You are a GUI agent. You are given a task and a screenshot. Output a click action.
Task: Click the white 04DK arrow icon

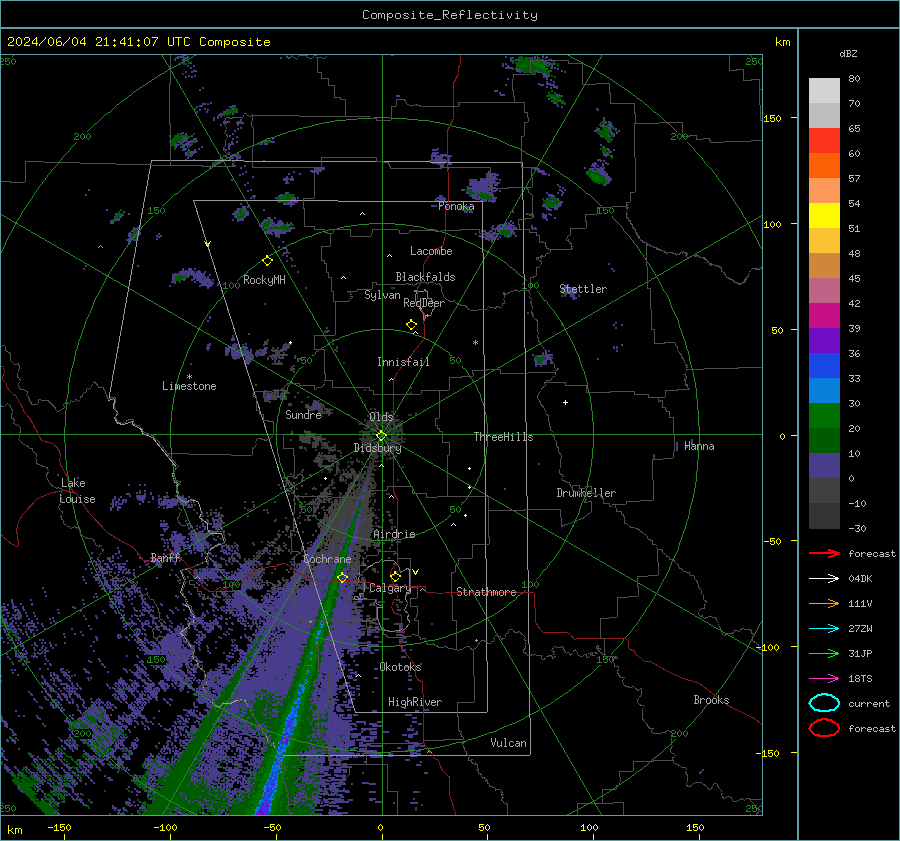tap(824, 578)
